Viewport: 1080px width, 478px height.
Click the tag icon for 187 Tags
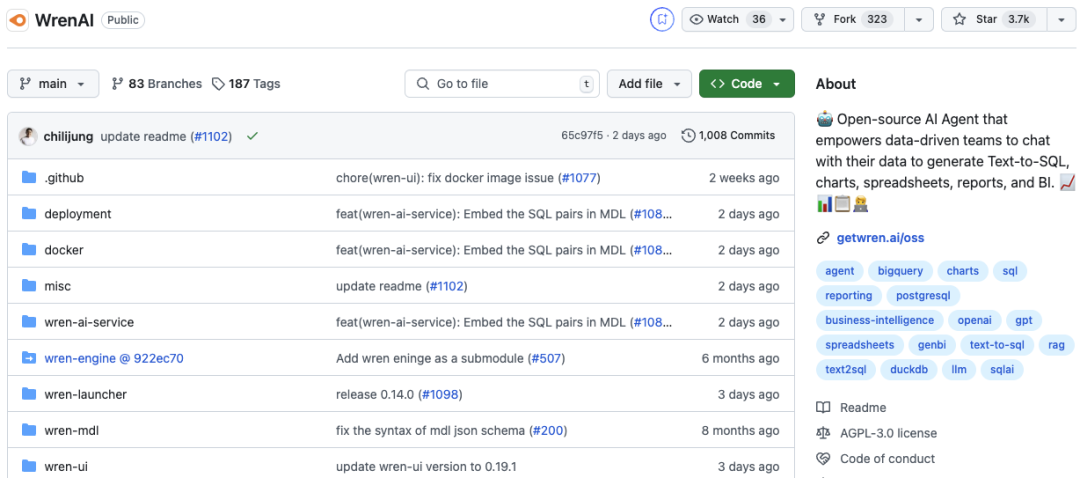pos(218,84)
